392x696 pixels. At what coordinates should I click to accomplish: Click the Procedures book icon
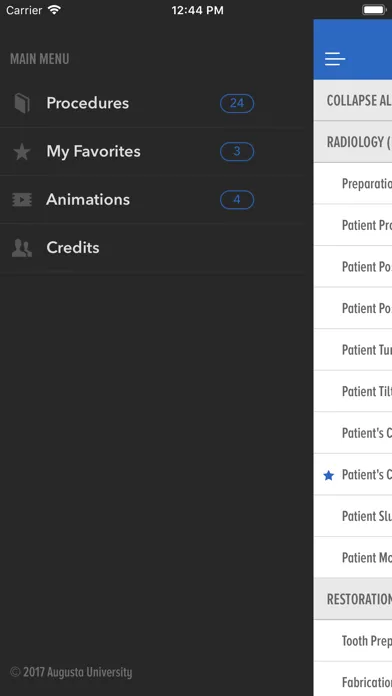[22, 103]
